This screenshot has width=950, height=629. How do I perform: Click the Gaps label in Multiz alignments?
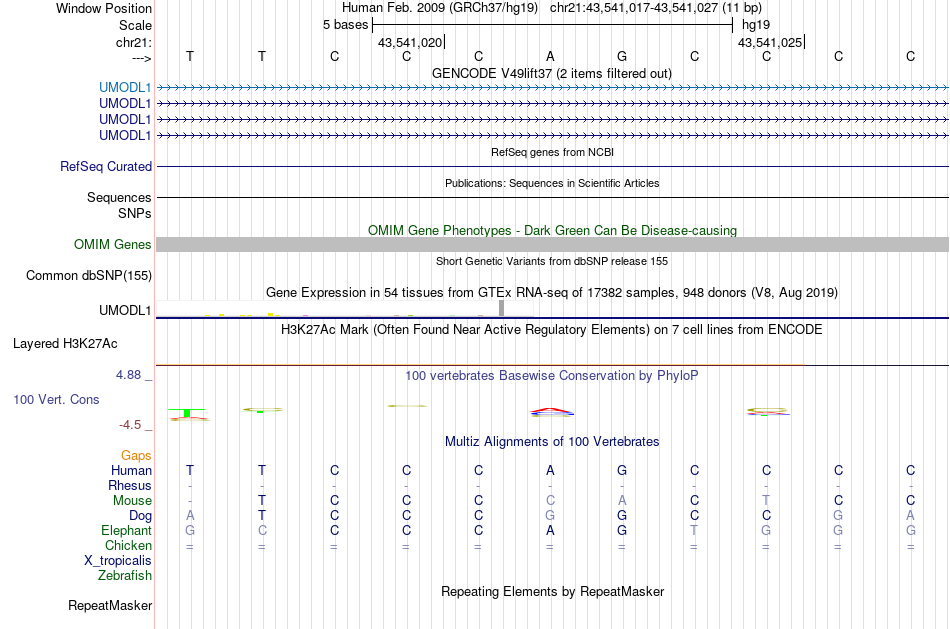136,455
